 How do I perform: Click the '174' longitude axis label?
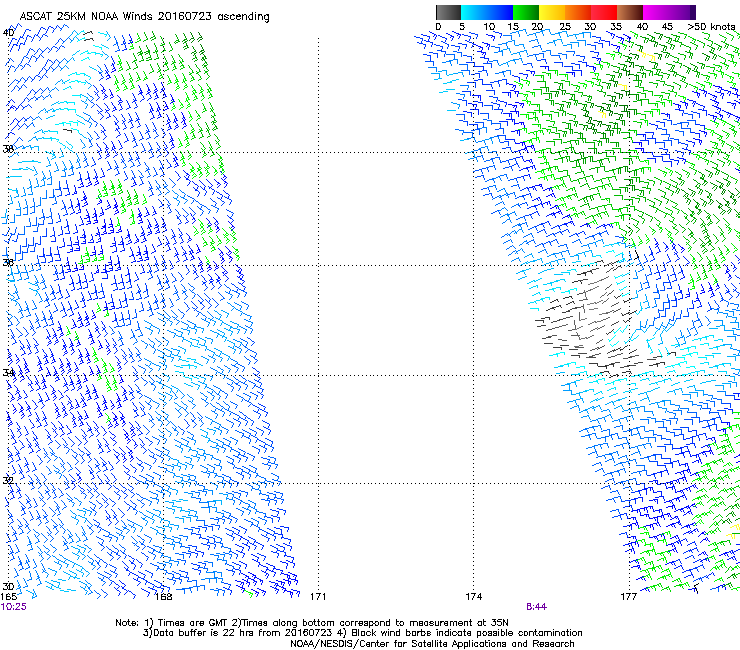473,597
